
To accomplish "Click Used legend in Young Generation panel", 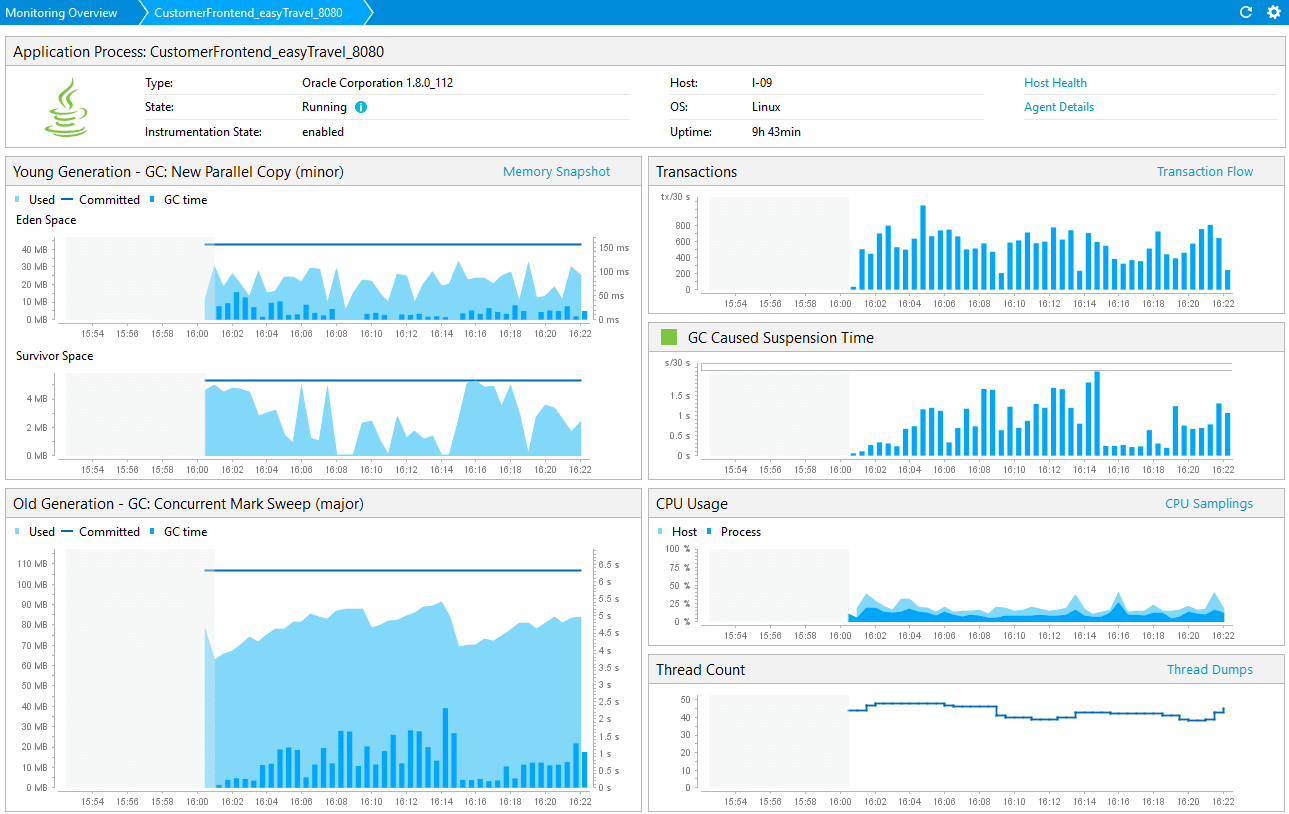I will tap(36, 200).
